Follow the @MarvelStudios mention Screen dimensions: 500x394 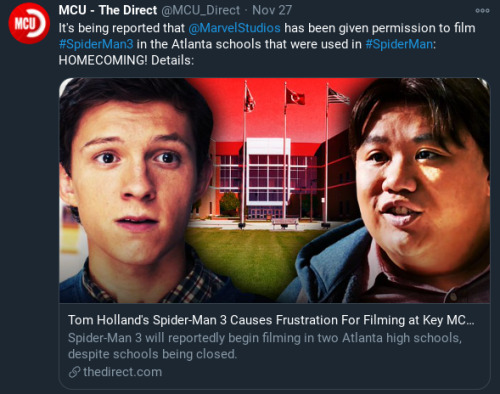(234, 28)
